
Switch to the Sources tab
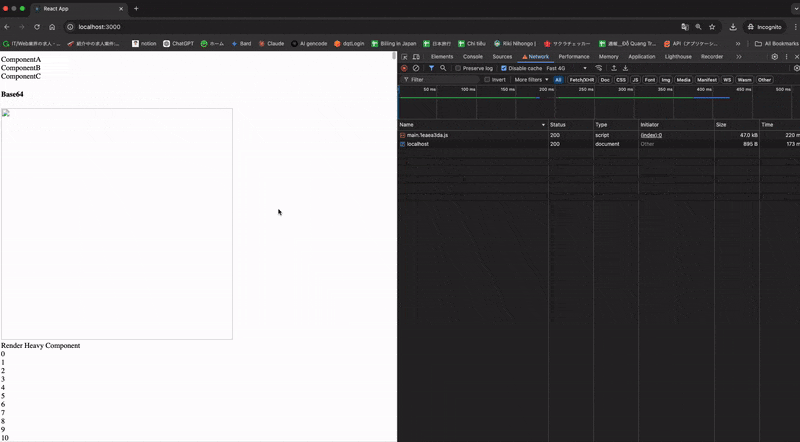[x=502, y=57]
